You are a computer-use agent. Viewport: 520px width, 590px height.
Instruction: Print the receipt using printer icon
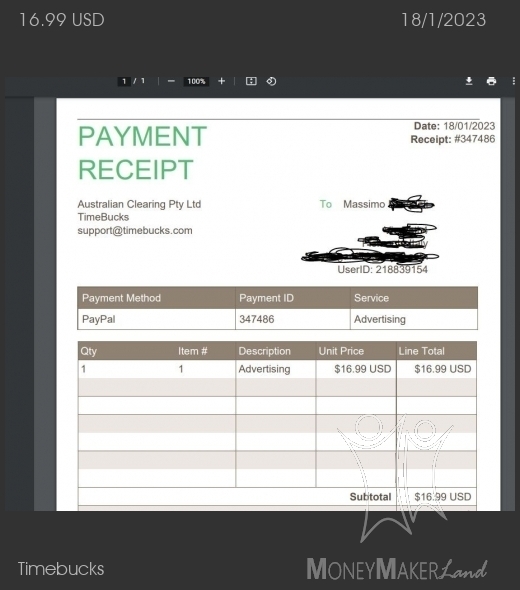click(x=491, y=81)
